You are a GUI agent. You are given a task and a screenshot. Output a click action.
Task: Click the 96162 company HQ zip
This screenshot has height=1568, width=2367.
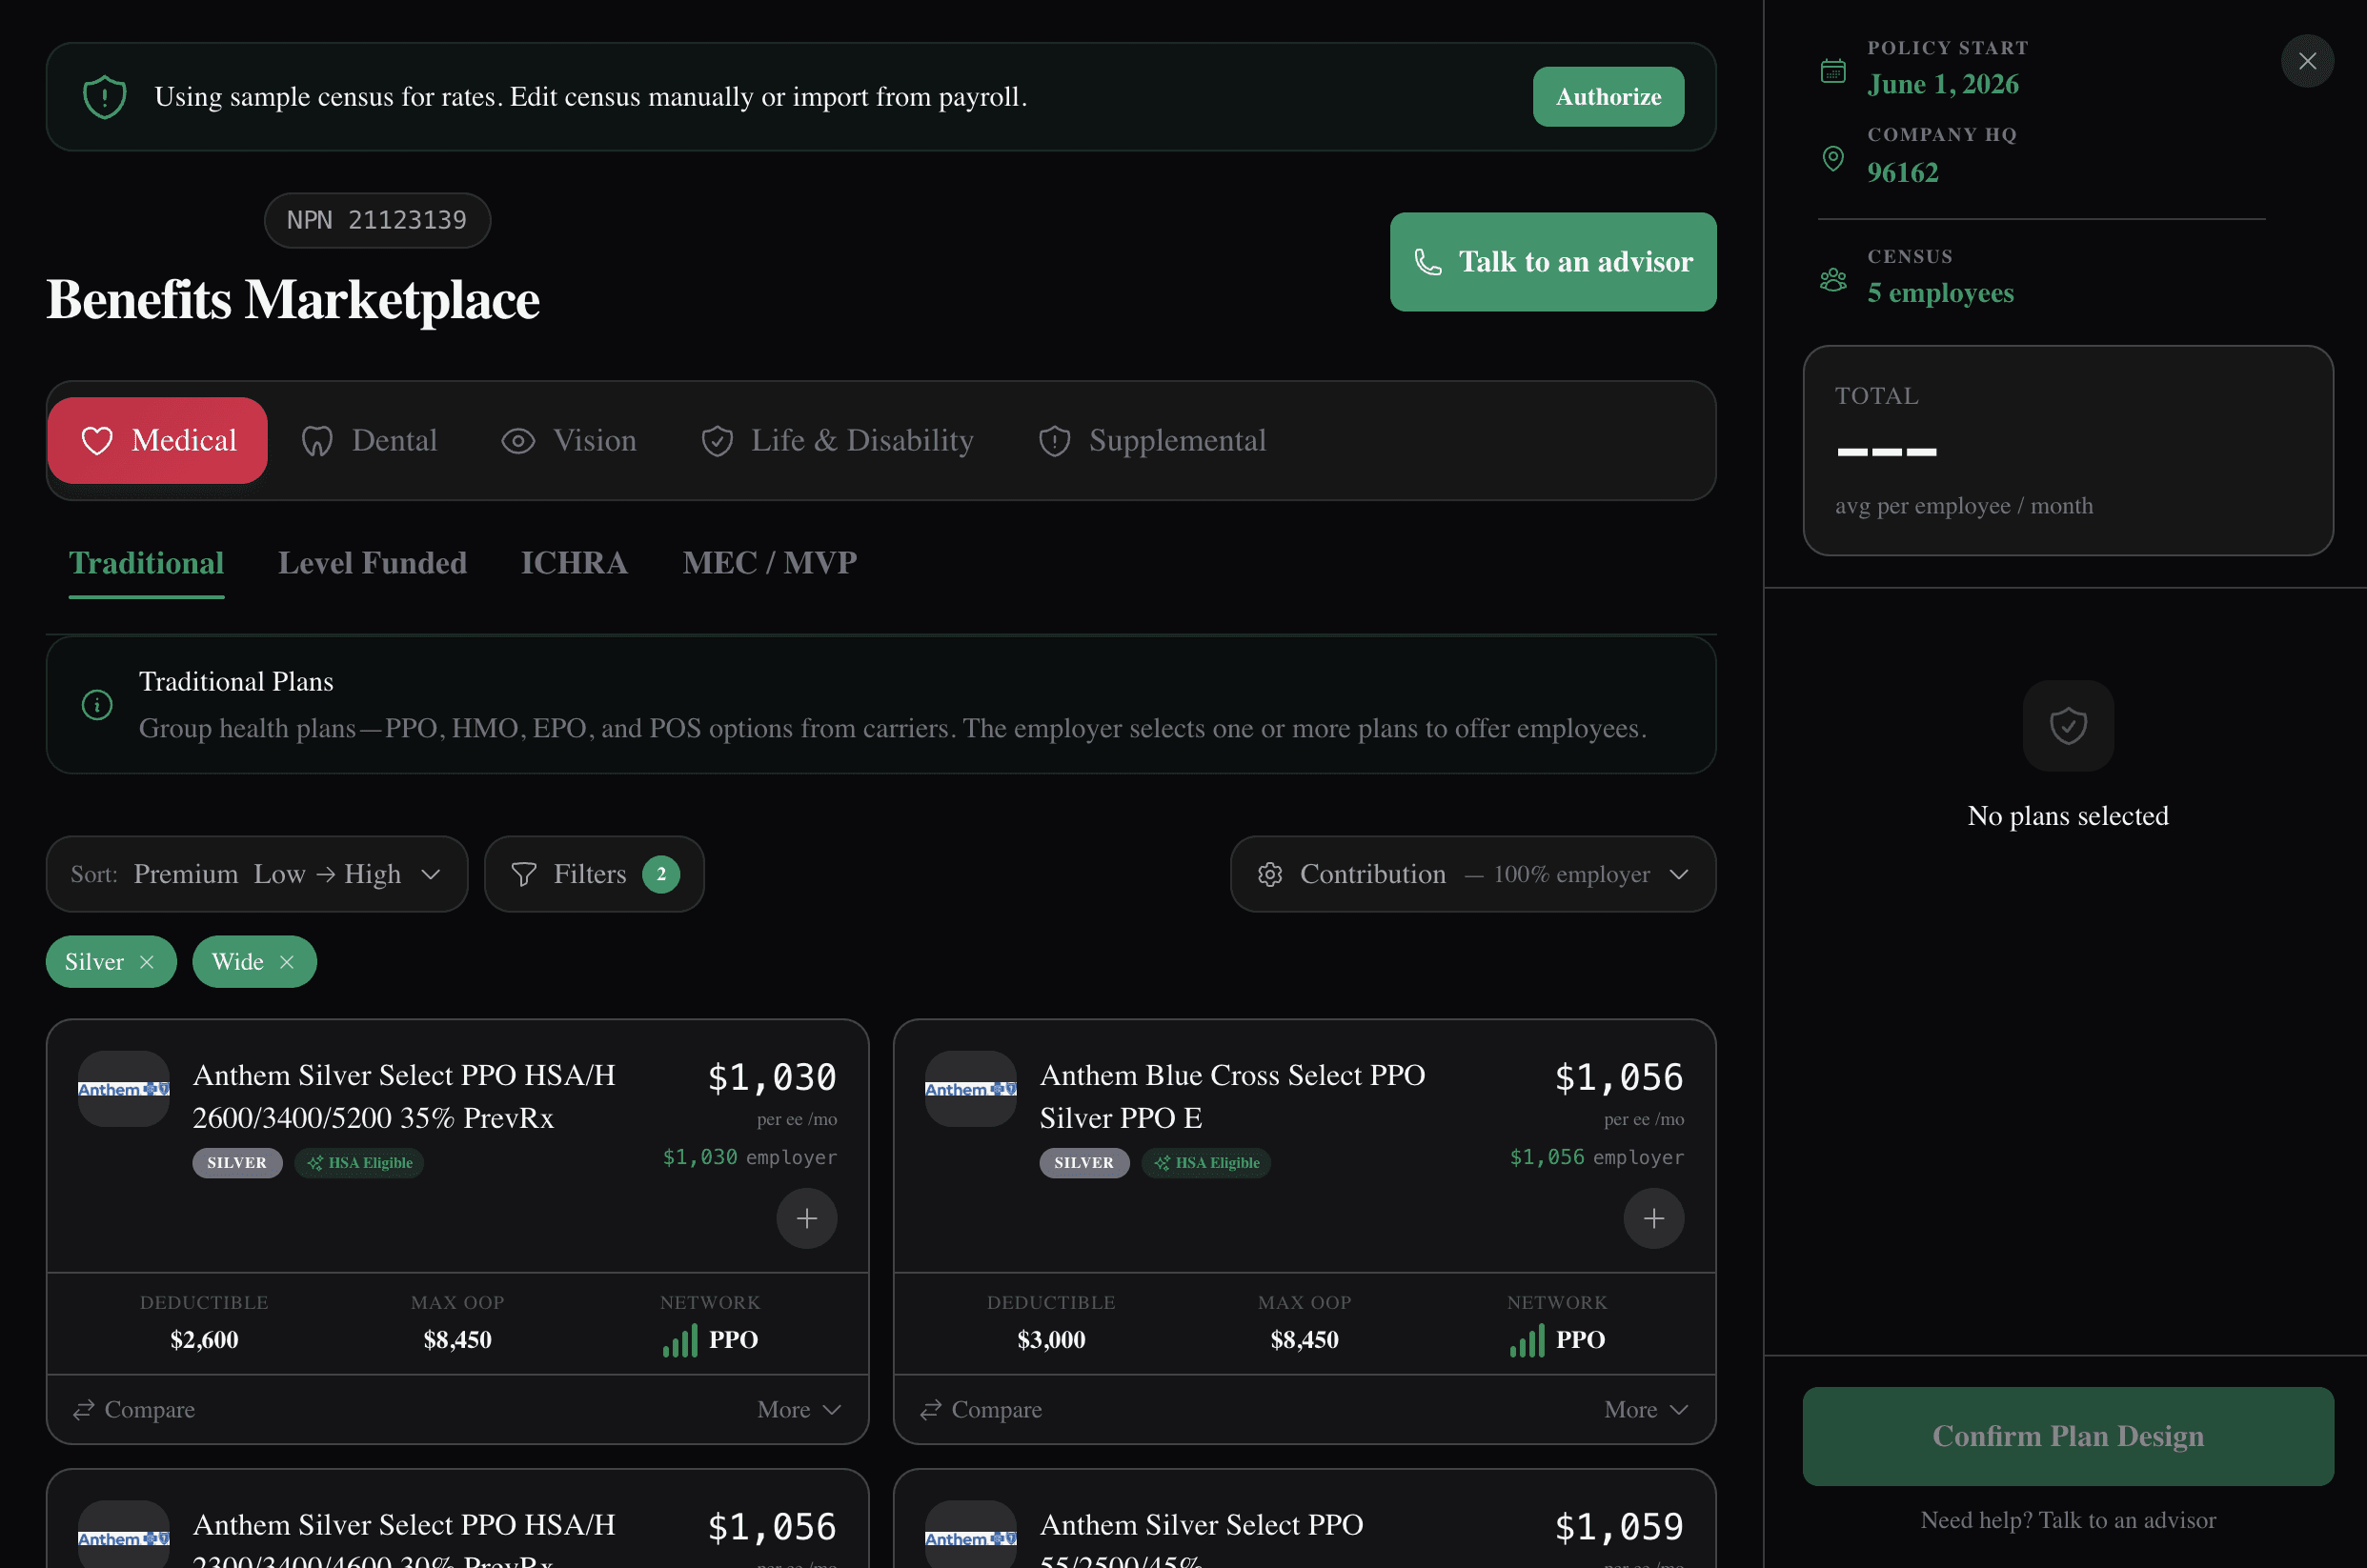(1903, 172)
